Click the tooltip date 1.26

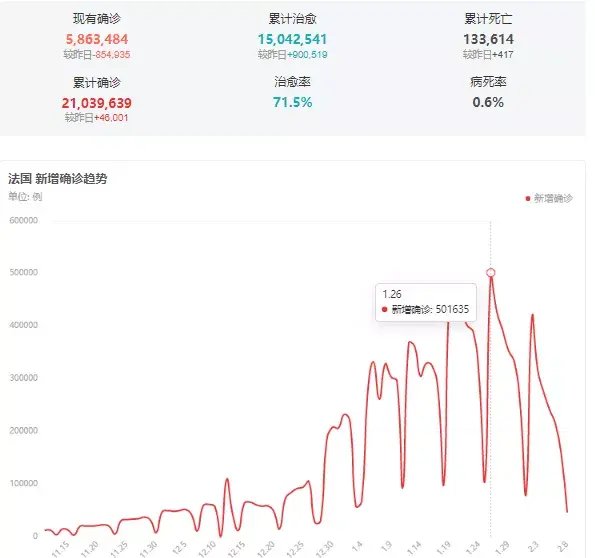[x=392, y=294]
